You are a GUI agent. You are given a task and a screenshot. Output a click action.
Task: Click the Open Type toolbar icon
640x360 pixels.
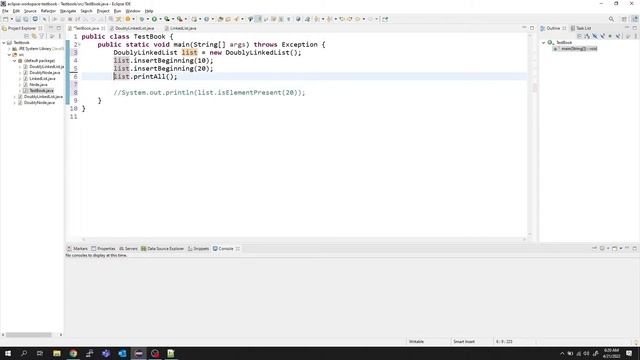tap(220, 19)
